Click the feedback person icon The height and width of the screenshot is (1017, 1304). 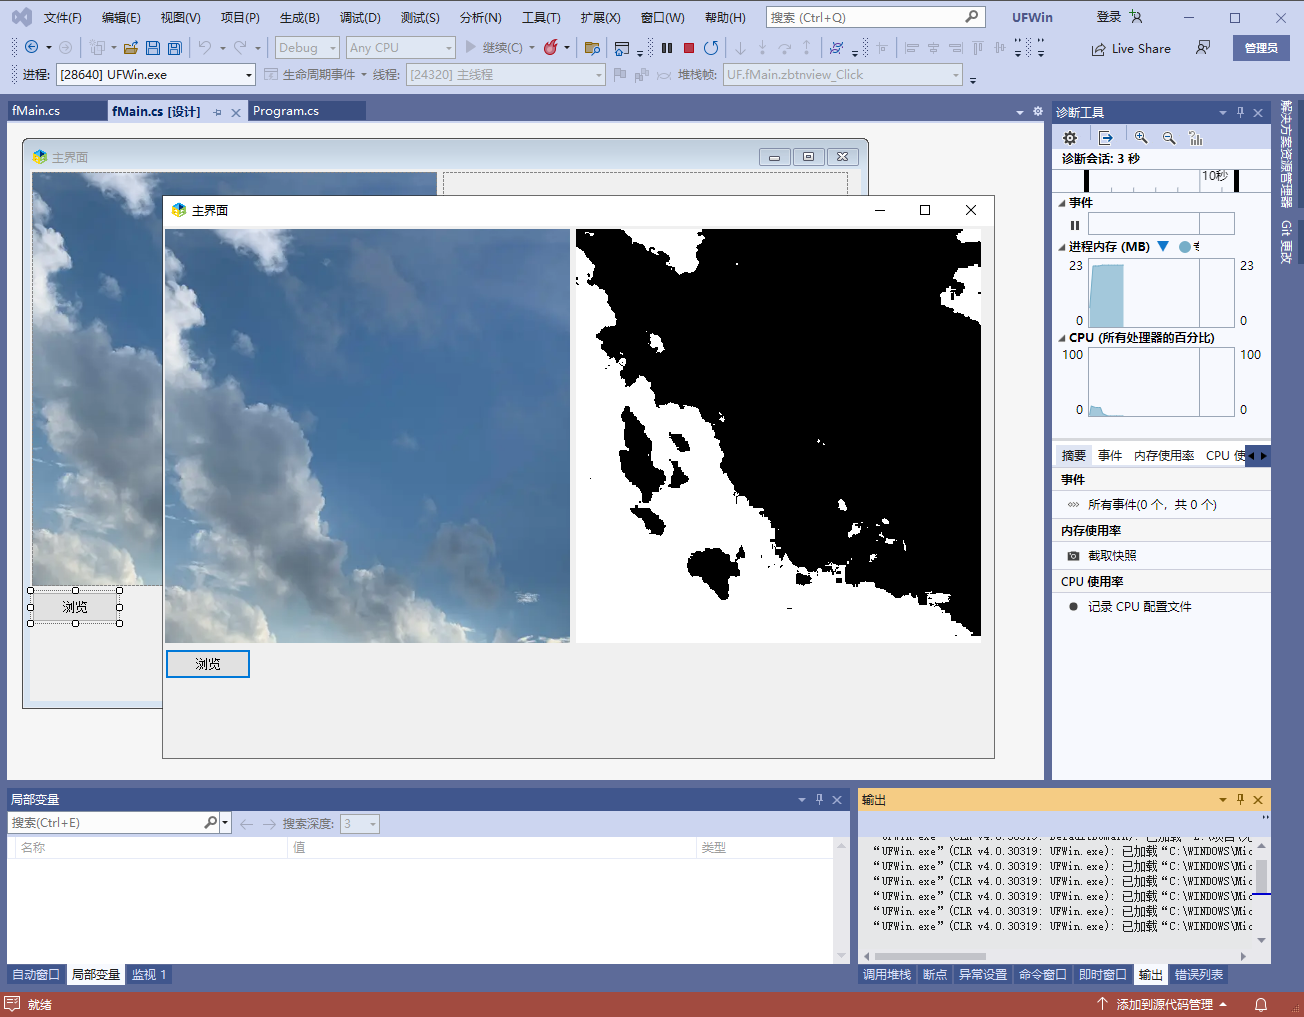point(1203,48)
